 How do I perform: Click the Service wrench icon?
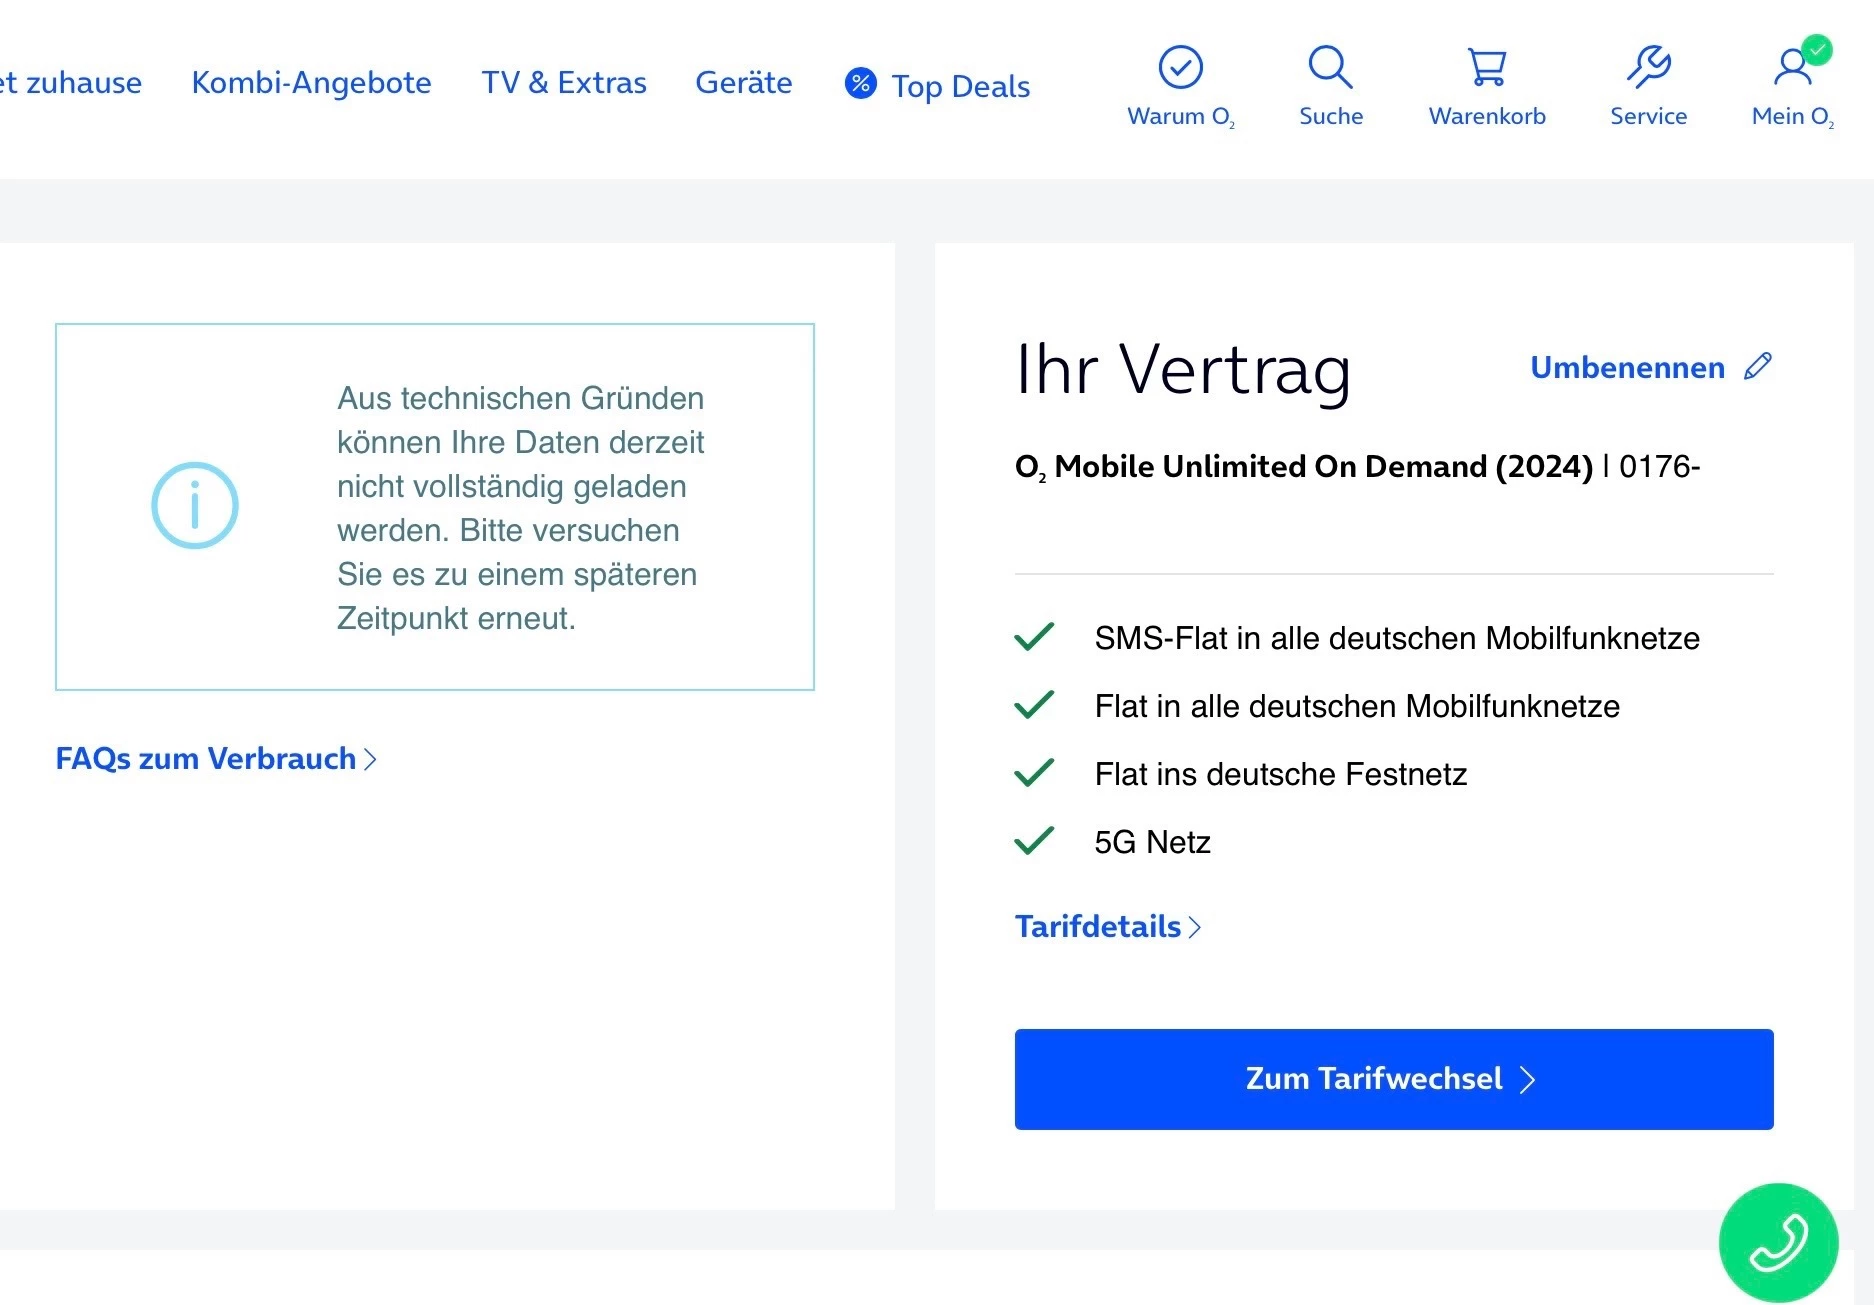click(1648, 67)
